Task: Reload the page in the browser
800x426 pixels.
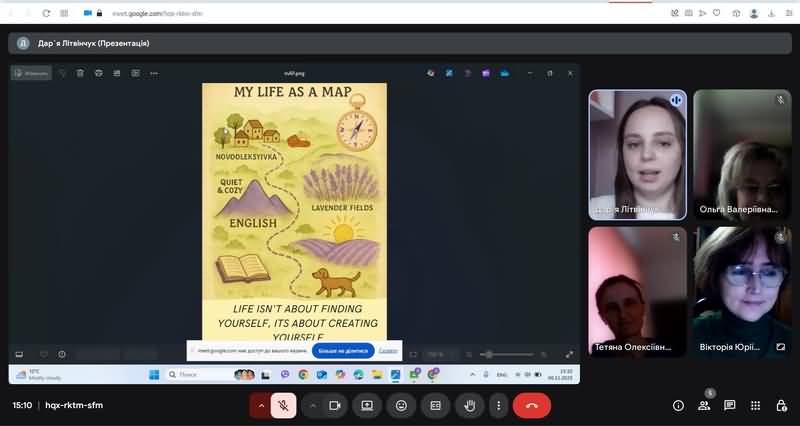Action: [x=46, y=13]
